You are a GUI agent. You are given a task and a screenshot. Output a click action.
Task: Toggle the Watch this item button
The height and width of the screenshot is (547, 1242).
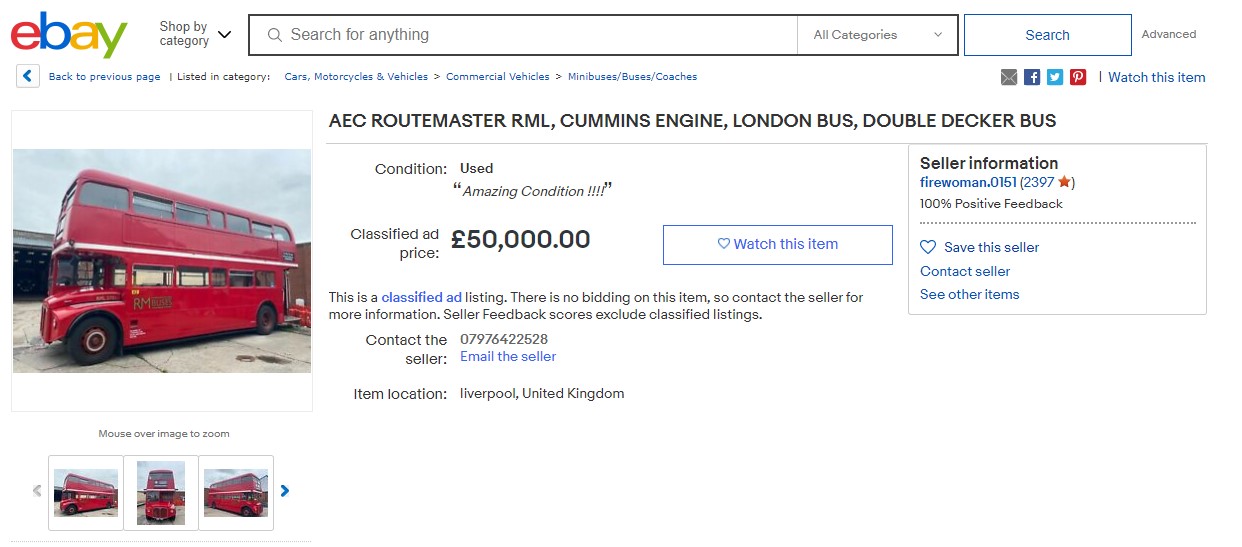coord(777,244)
